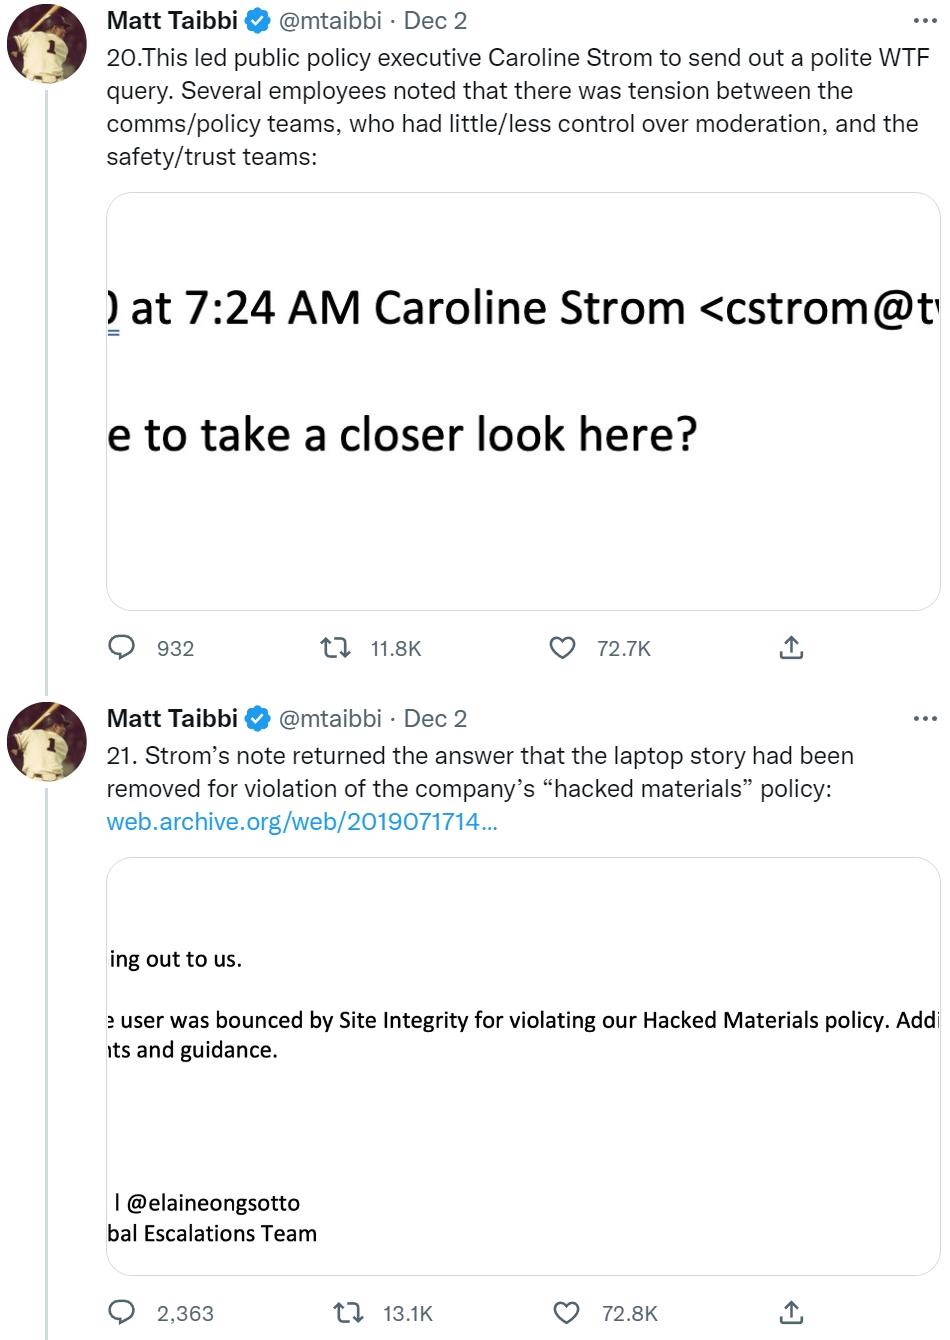Open Matt Taibbi's avatar on tweet 21
The image size is (950, 1340).
point(48,743)
